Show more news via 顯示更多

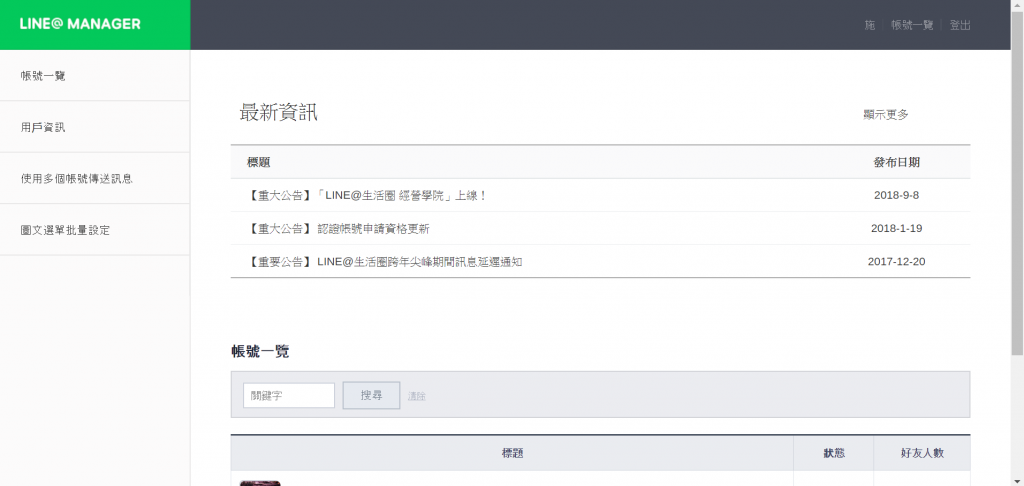886,114
